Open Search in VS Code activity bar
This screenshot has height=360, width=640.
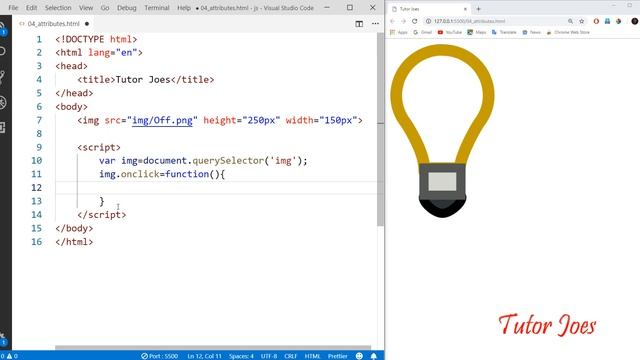(x=2, y=51)
